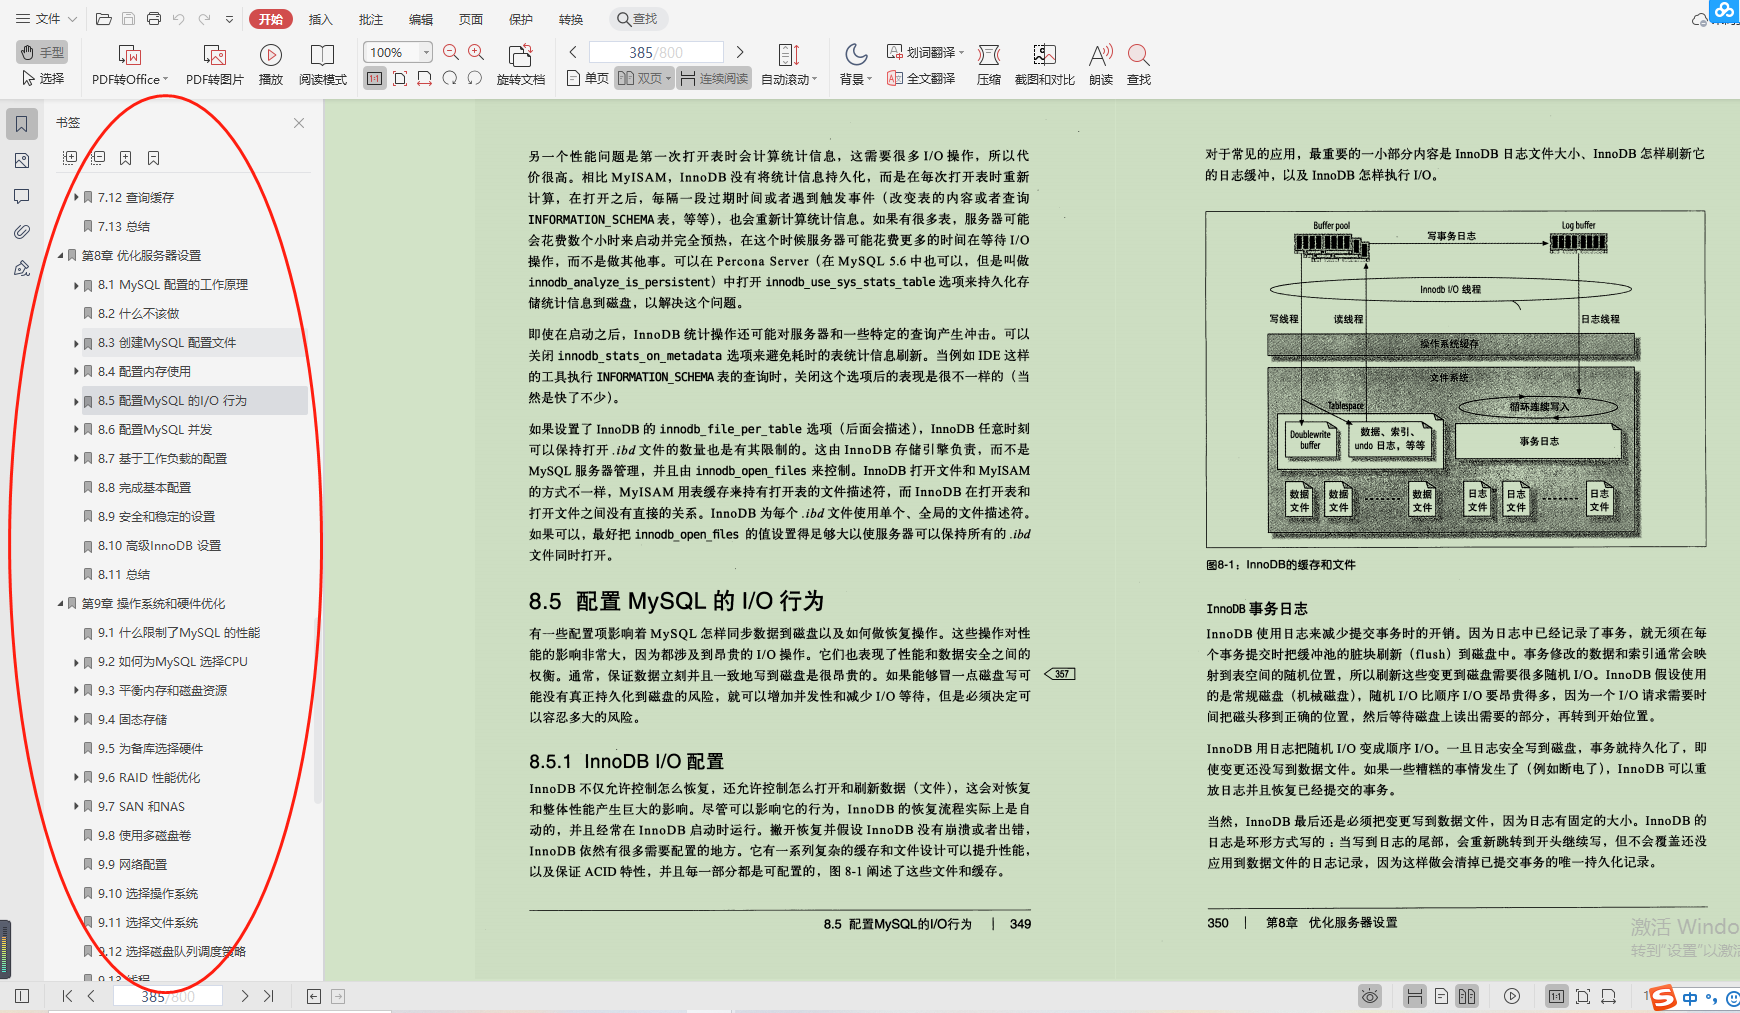This screenshot has width=1740, height=1013.
Task: Switch to the 编辑 tab
Action: pos(421,19)
